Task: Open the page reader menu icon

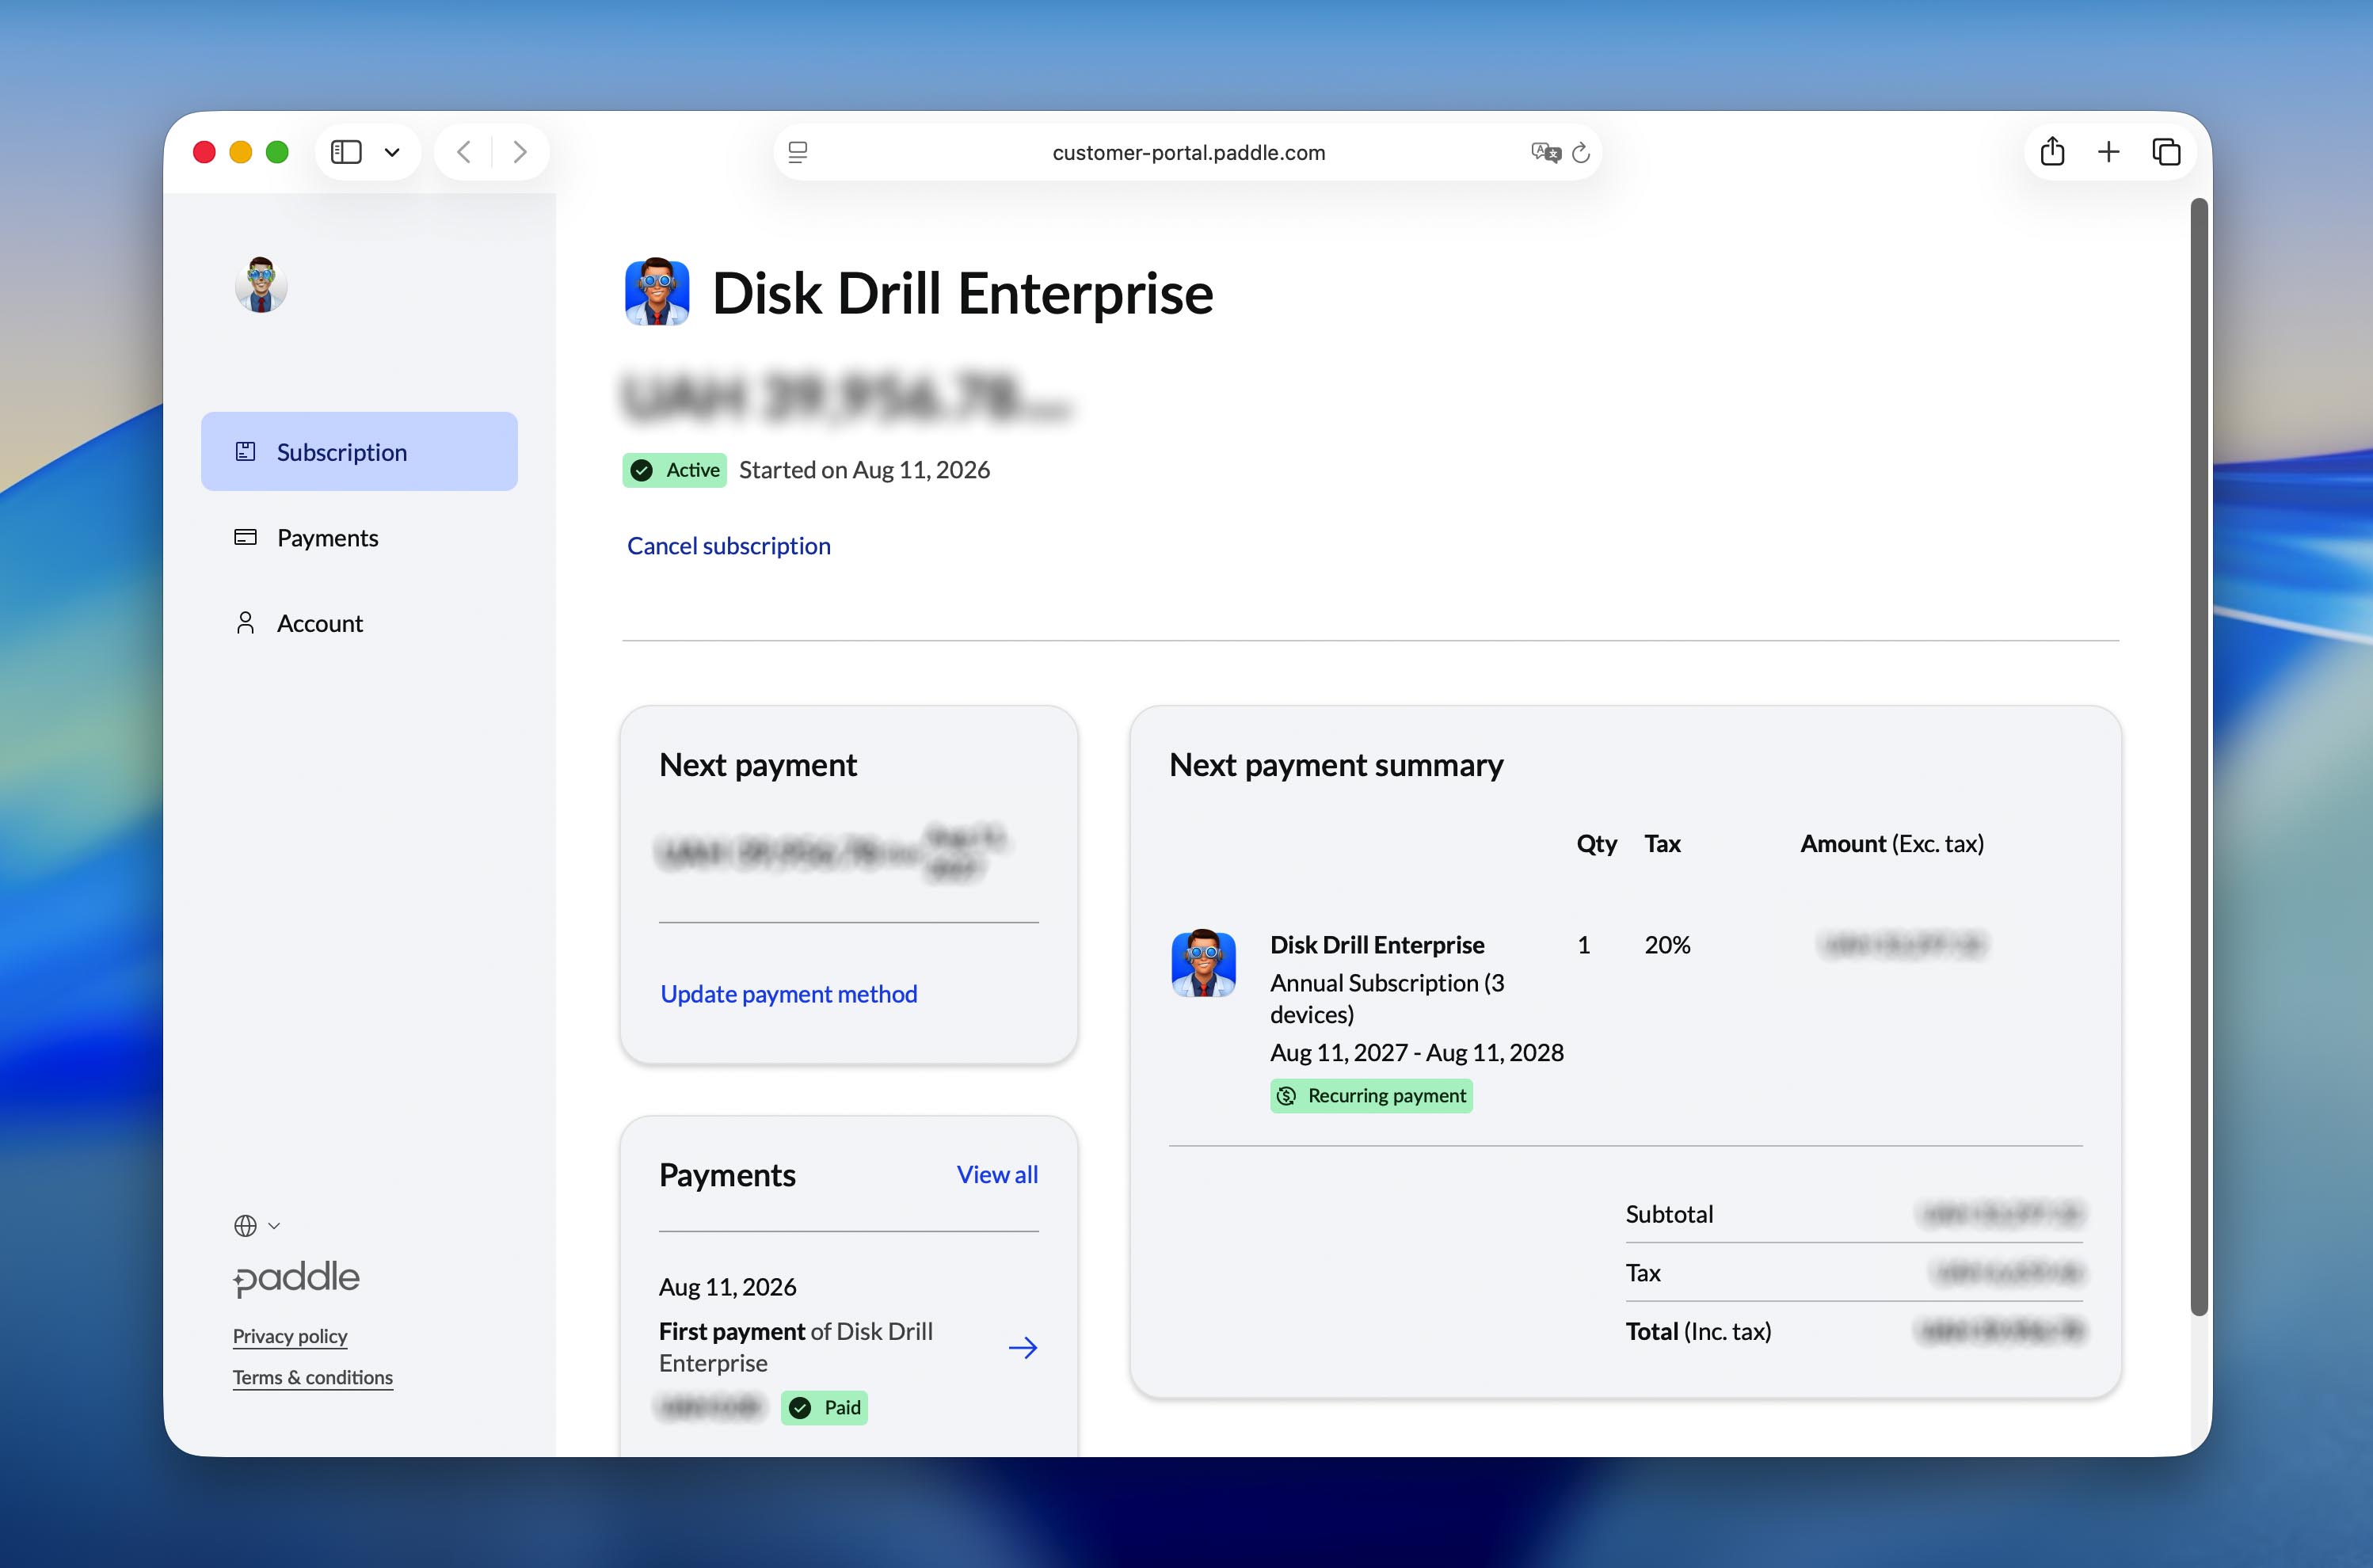Action: (798, 152)
